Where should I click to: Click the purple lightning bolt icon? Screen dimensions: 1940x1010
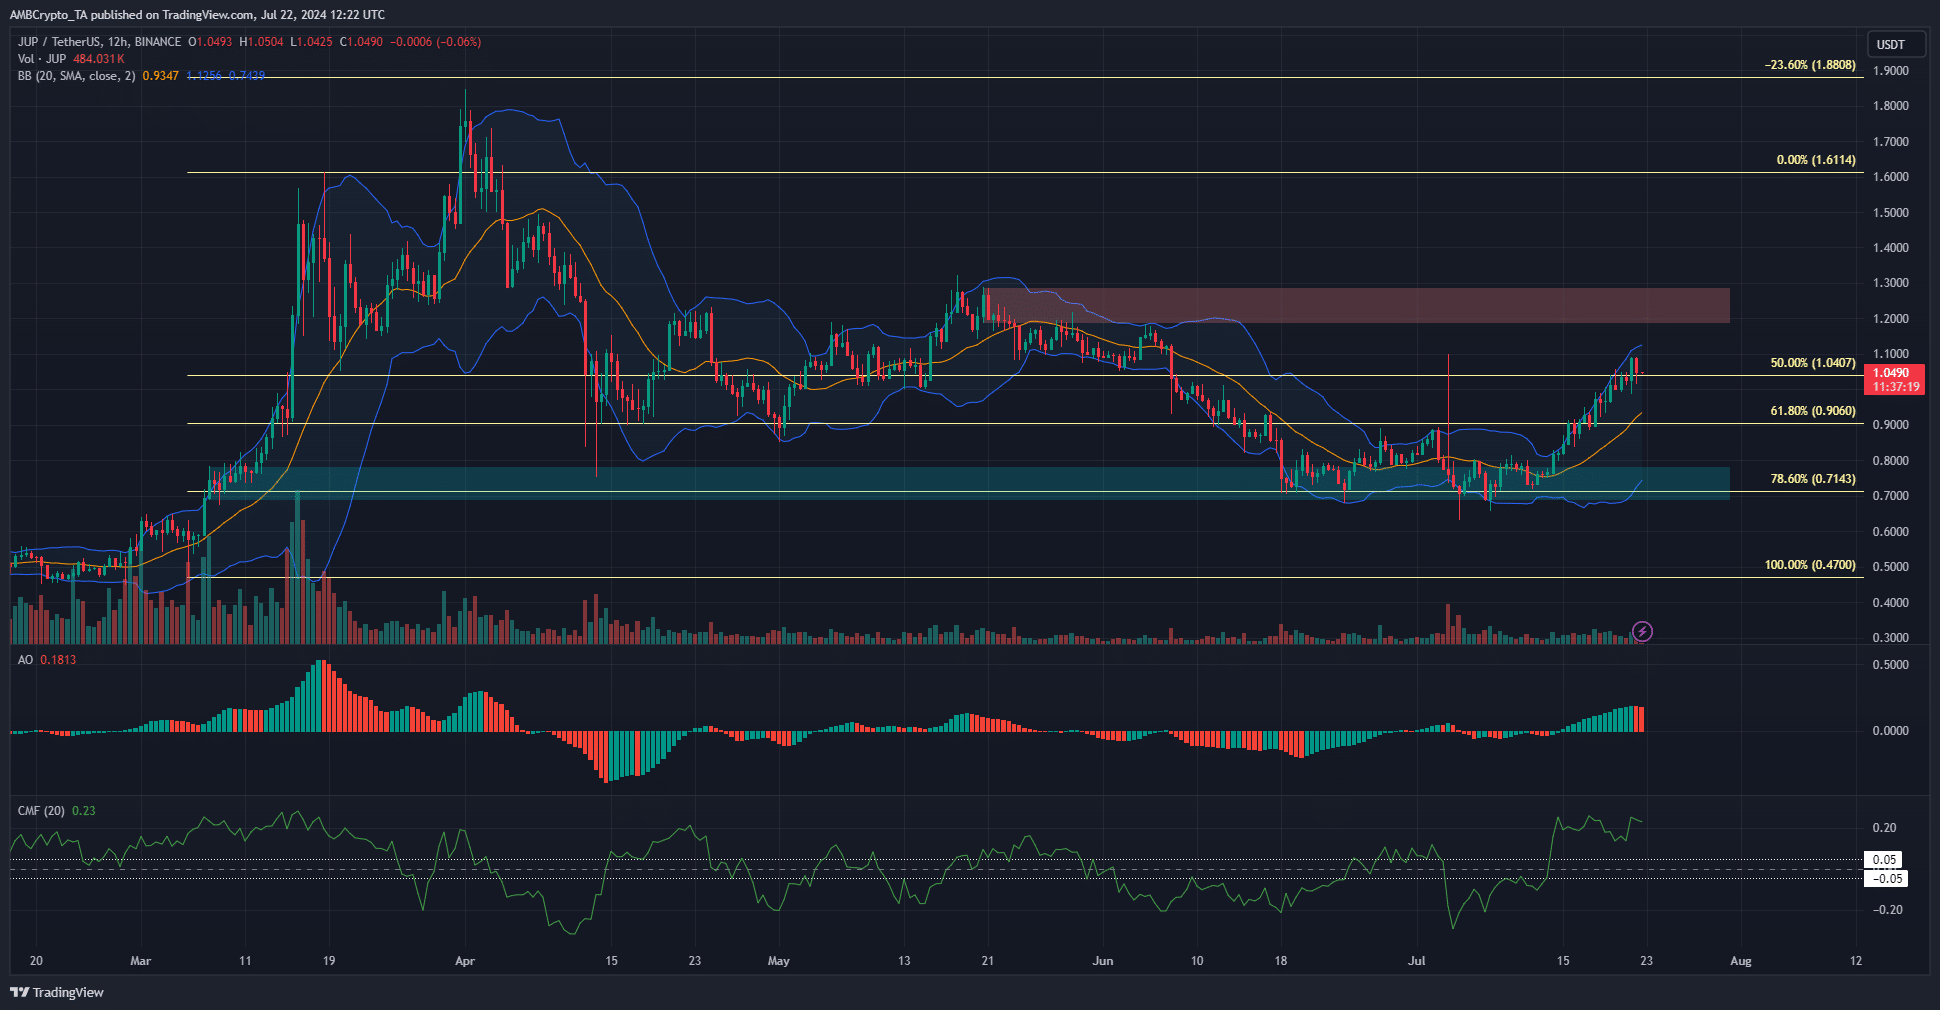pyautogui.click(x=1642, y=631)
